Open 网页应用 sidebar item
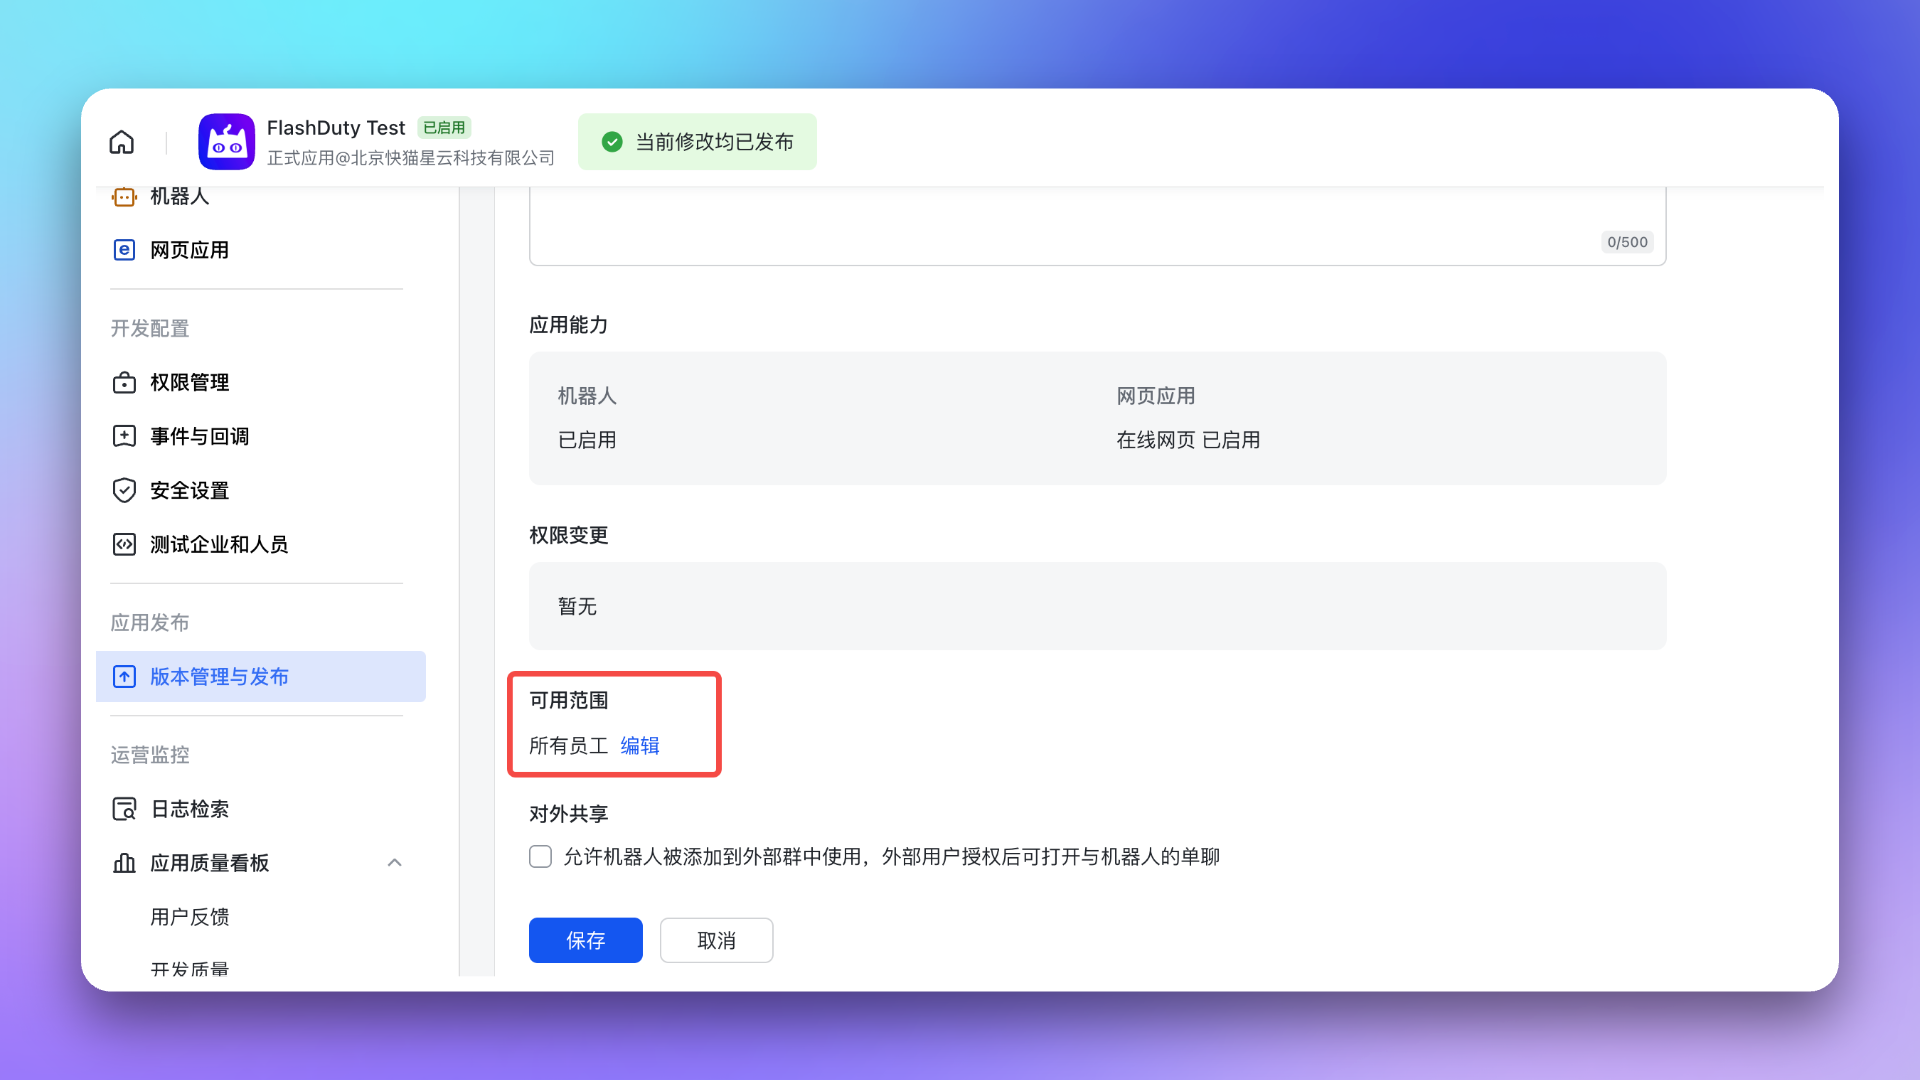 pos(189,250)
